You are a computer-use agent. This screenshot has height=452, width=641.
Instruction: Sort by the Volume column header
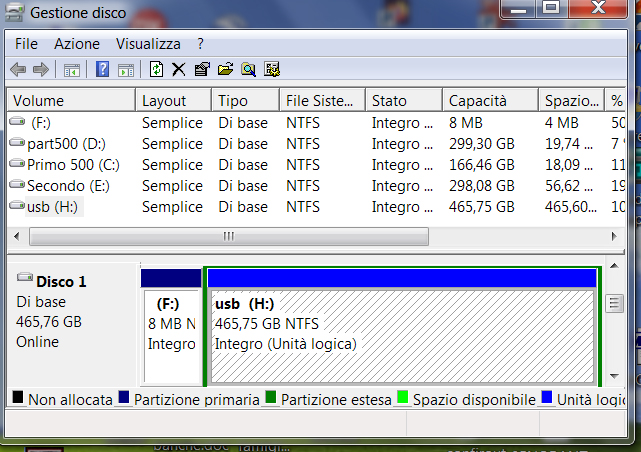point(71,101)
